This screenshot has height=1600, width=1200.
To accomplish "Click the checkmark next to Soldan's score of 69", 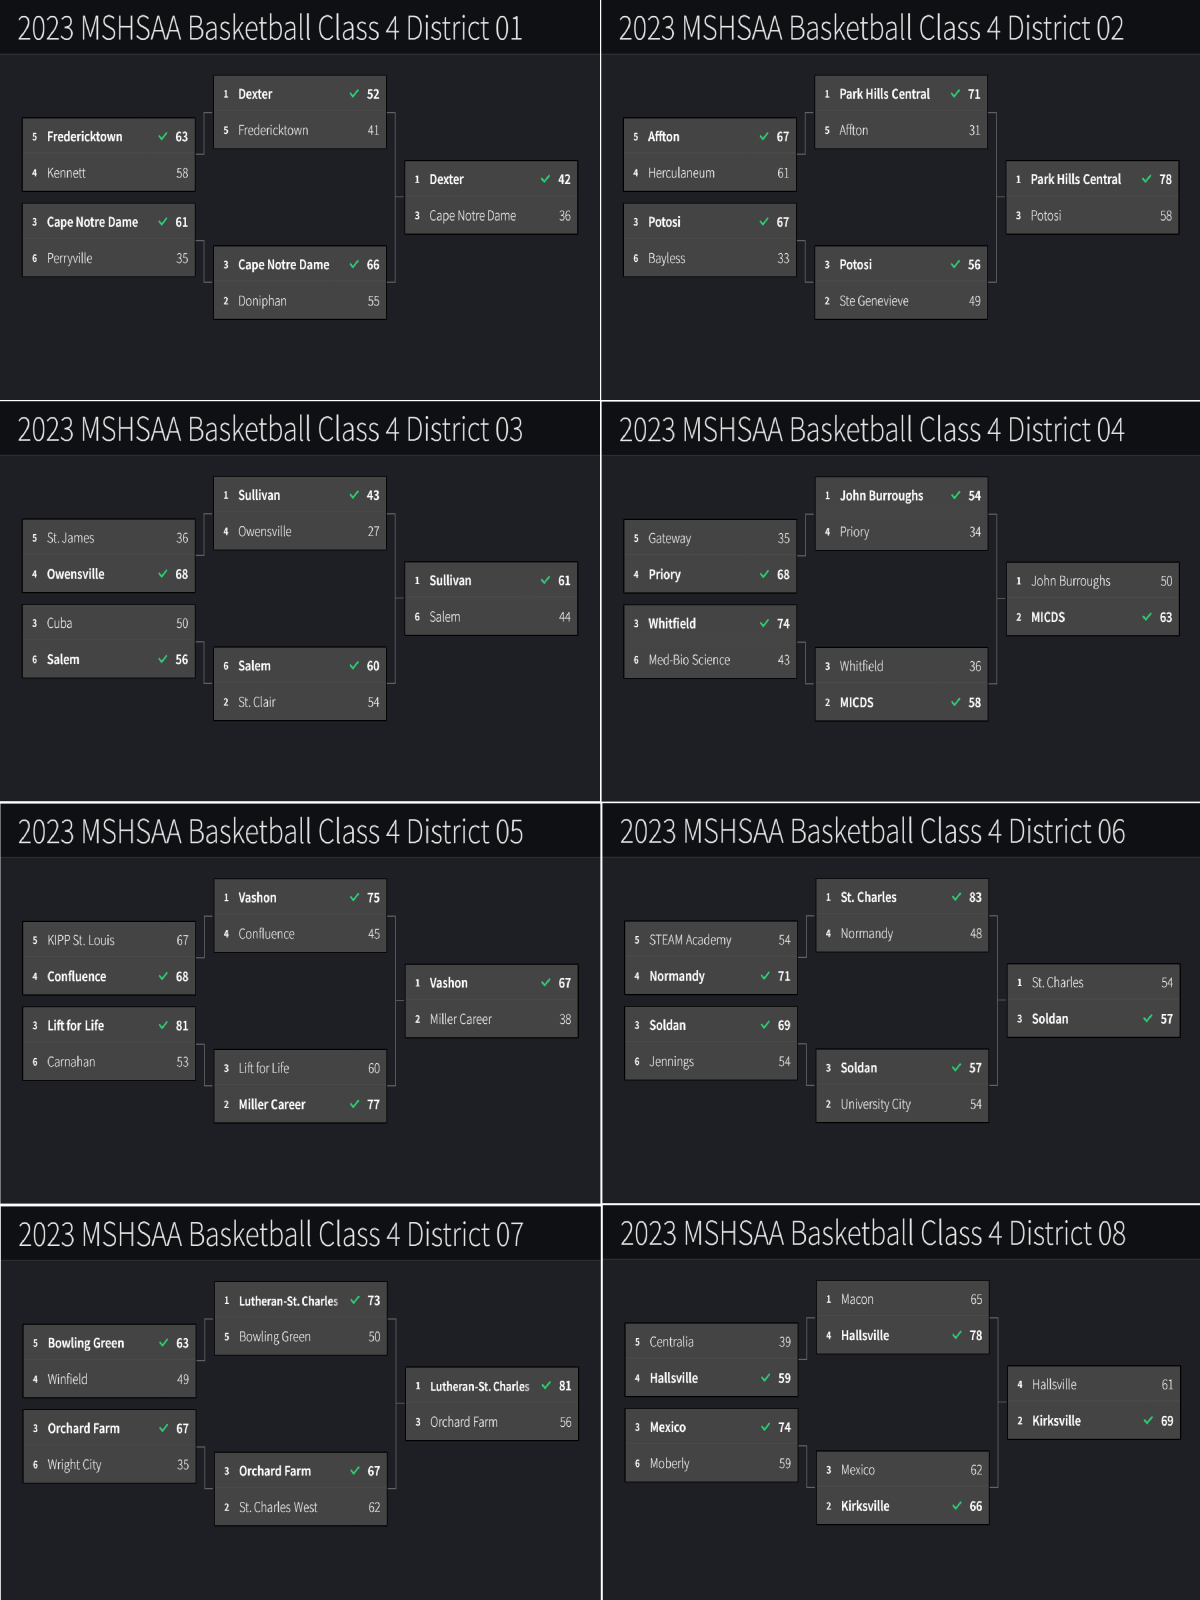I will 765,1025.
